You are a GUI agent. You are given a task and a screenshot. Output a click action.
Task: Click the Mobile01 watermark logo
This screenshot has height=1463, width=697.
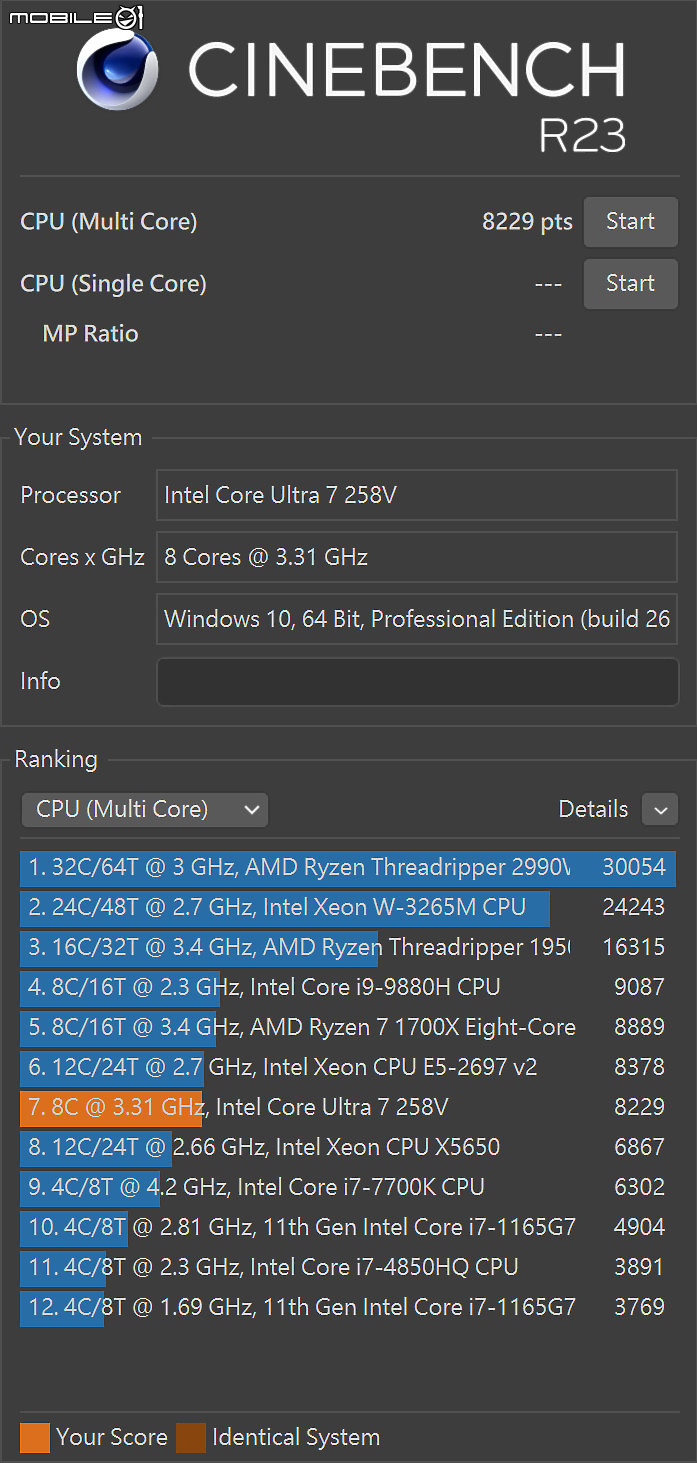tap(73, 16)
